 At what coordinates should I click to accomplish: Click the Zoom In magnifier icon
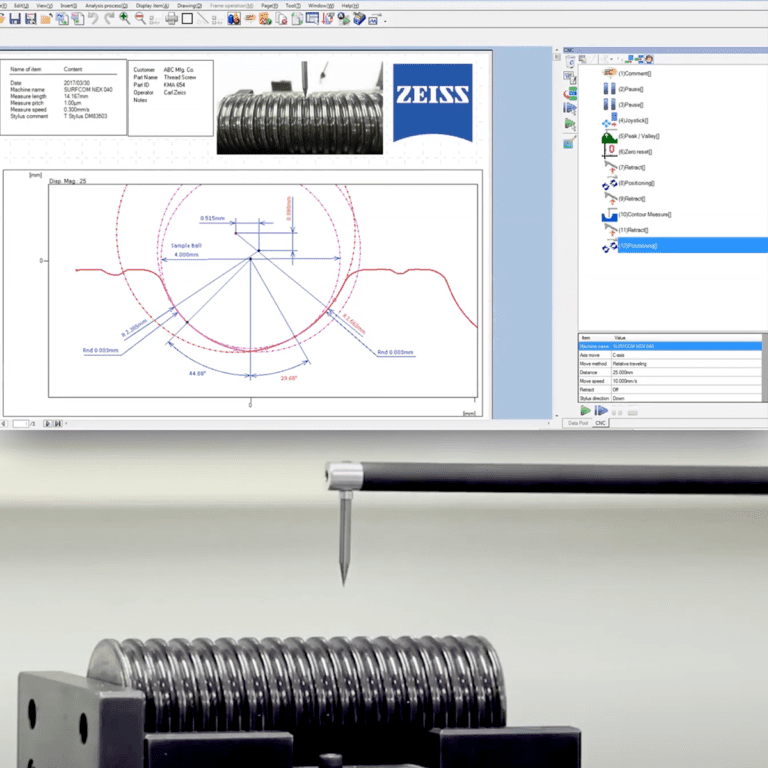tap(124, 19)
